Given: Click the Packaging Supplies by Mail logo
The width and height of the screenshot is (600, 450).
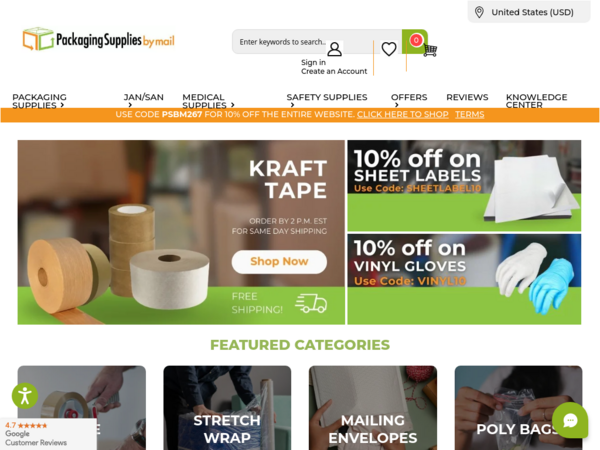Looking at the screenshot, I should point(98,39).
